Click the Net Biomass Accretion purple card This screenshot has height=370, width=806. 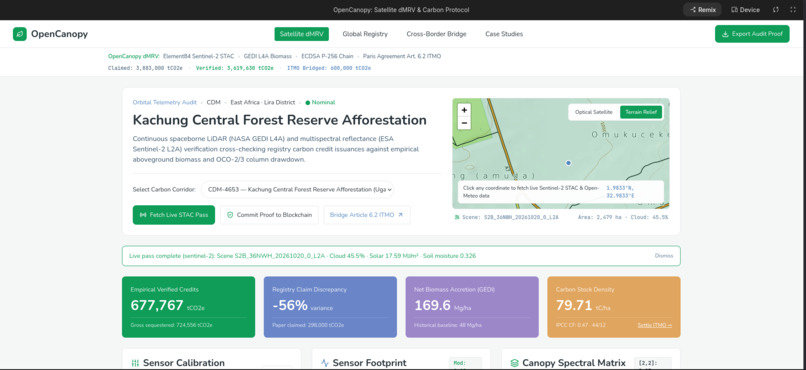coord(472,307)
